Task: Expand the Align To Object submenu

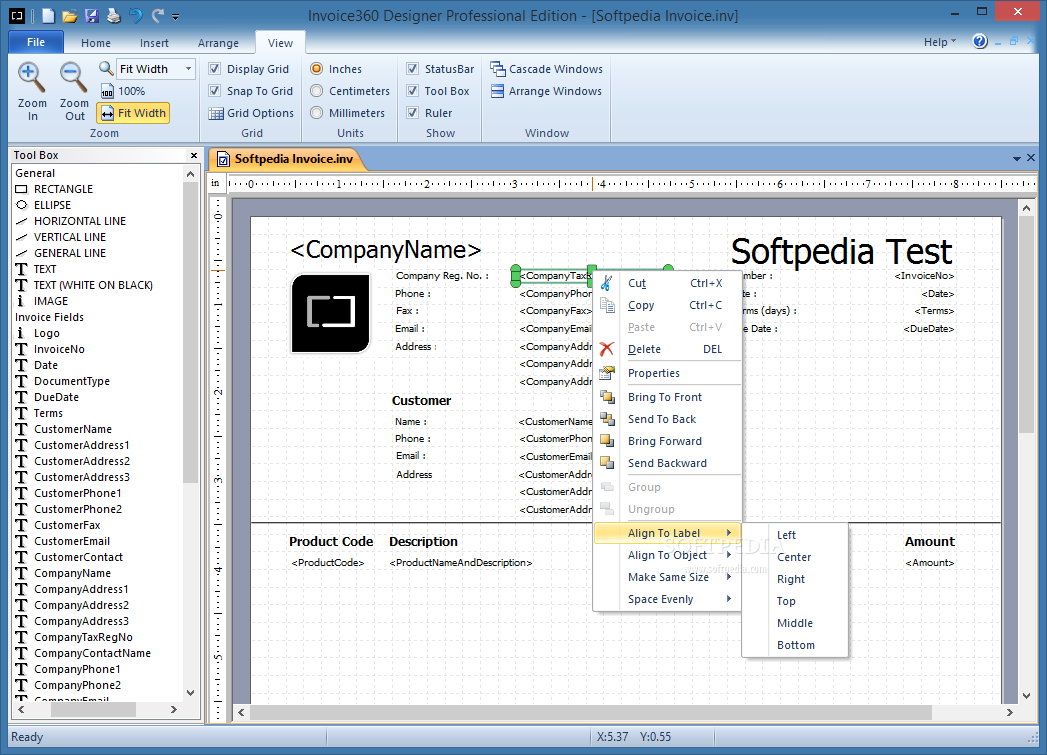Action: [668, 555]
